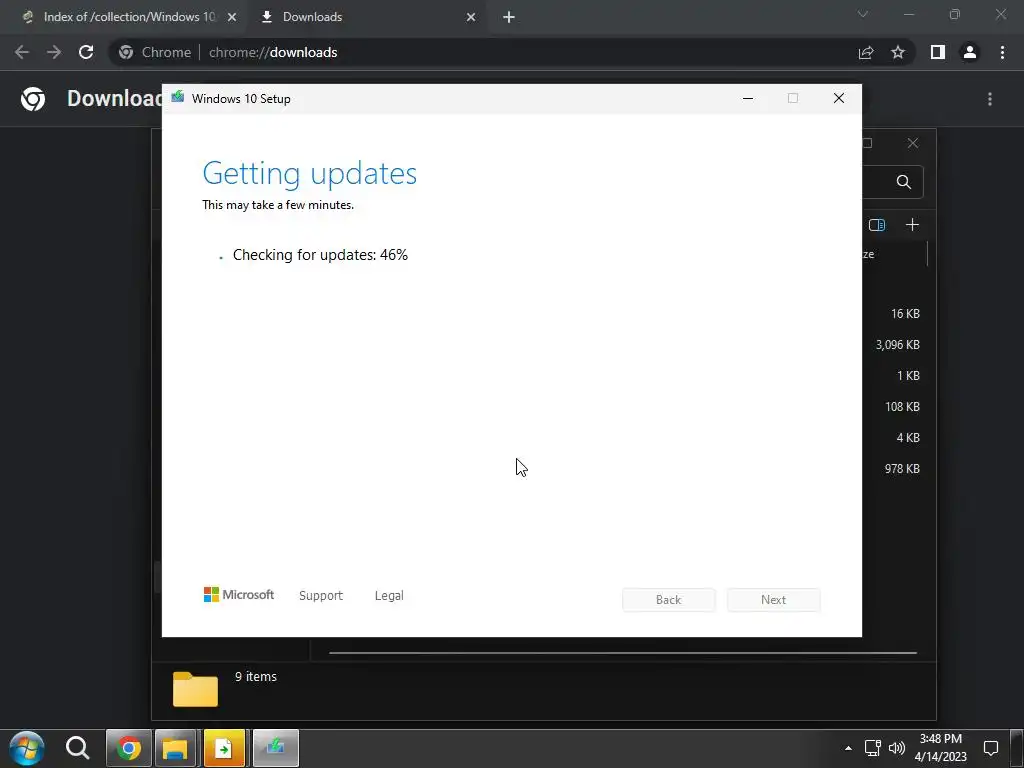1024x768 pixels.
Task: Open the Windows Start orb
Action: pos(27,748)
